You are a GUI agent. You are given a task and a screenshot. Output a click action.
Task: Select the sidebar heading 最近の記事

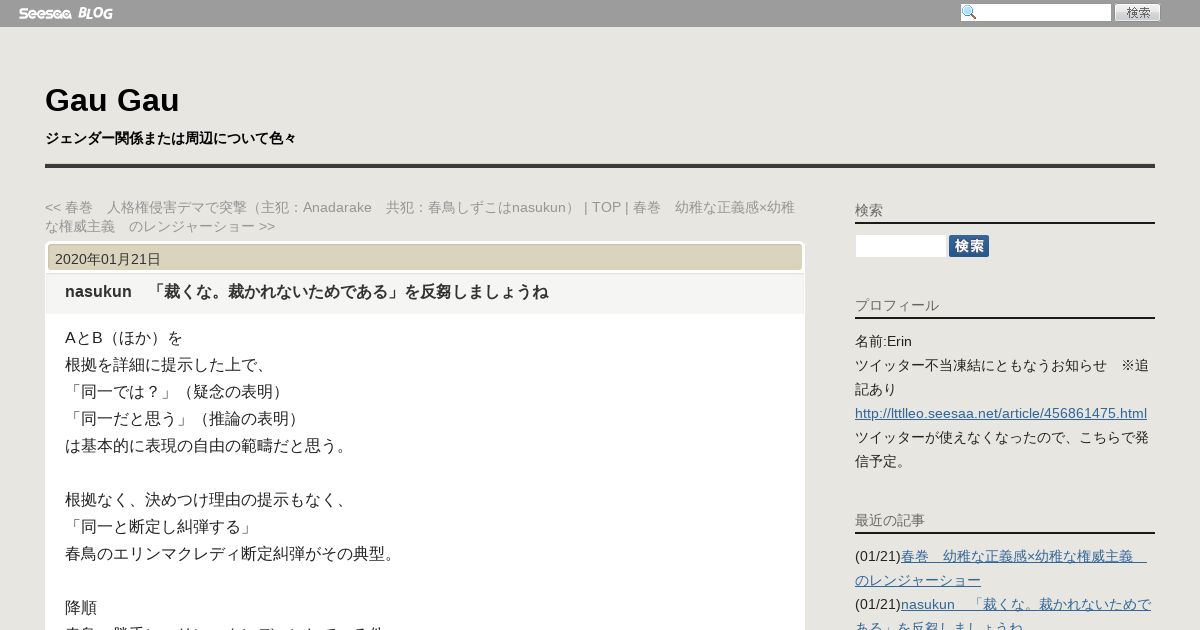coord(890,520)
